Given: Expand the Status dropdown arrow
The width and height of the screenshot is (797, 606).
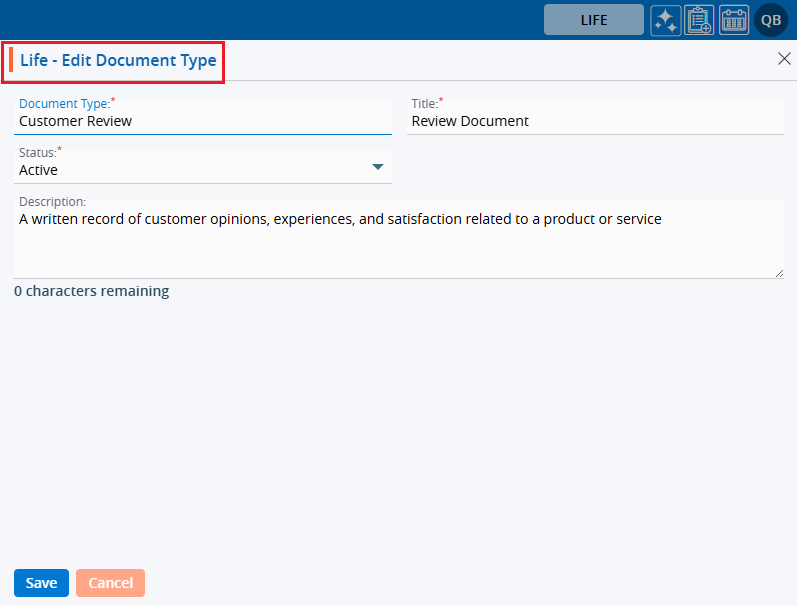Looking at the screenshot, I should (x=378, y=167).
